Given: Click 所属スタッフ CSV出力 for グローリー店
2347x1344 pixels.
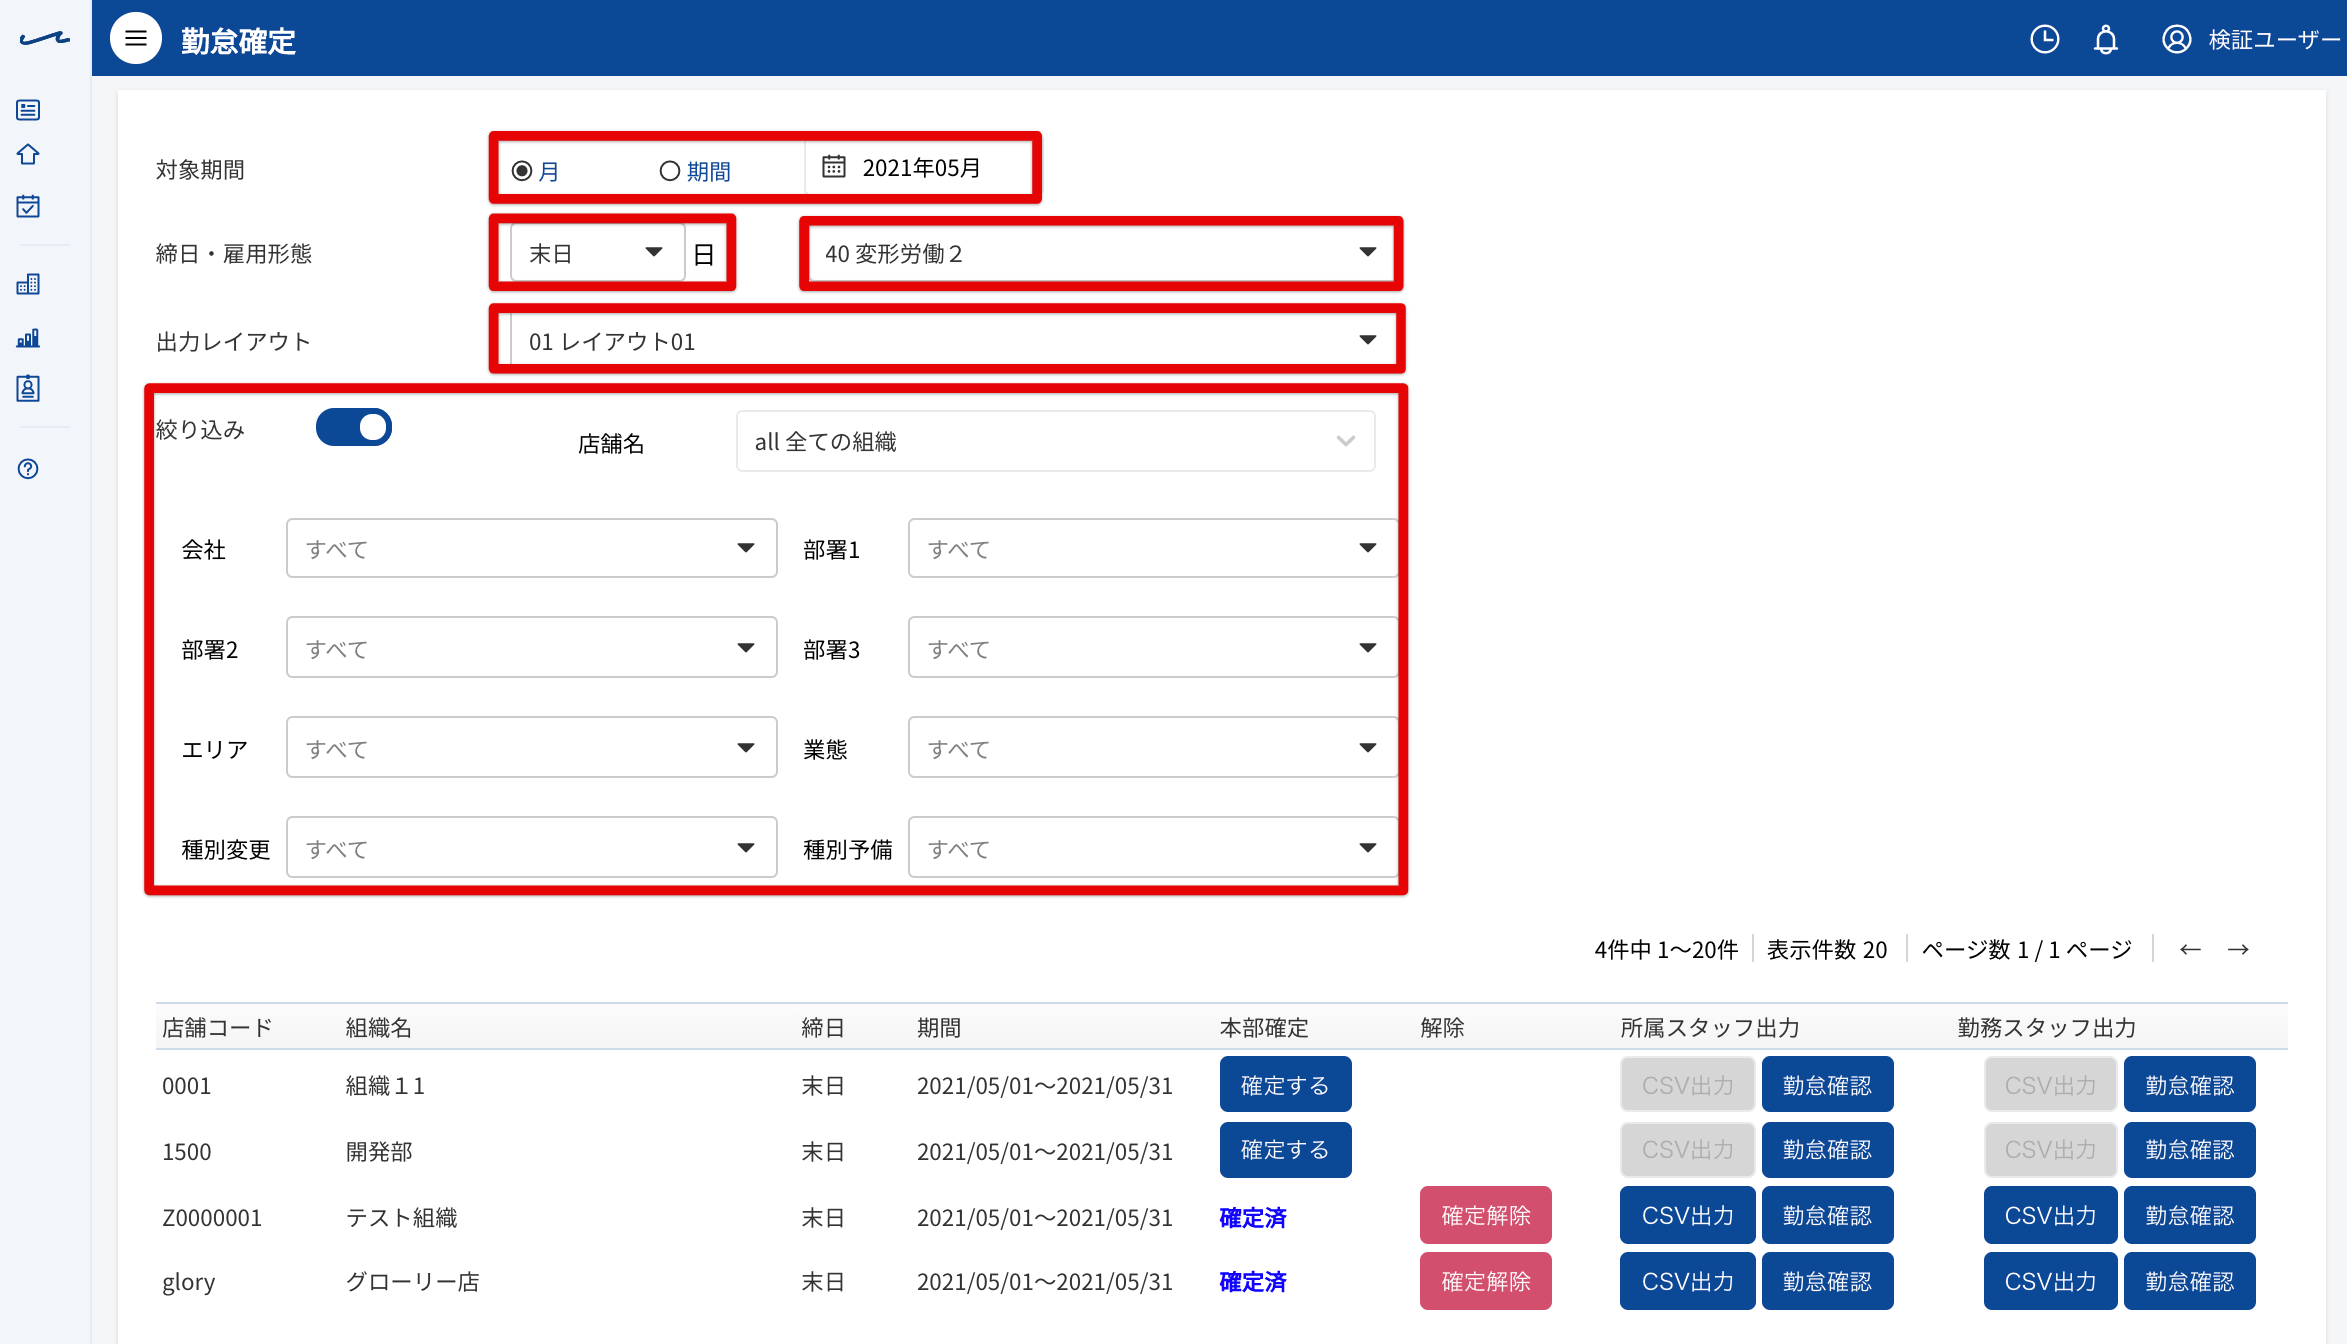Looking at the screenshot, I should pyautogui.click(x=1687, y=1281).
